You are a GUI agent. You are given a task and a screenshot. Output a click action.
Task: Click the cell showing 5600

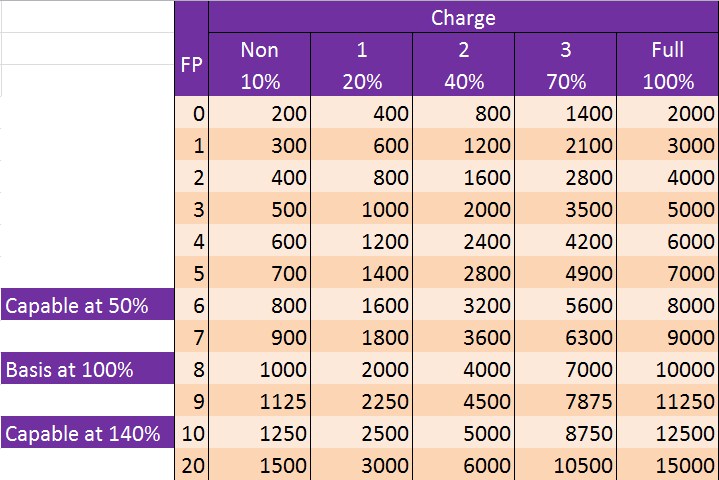coord(565,306)
